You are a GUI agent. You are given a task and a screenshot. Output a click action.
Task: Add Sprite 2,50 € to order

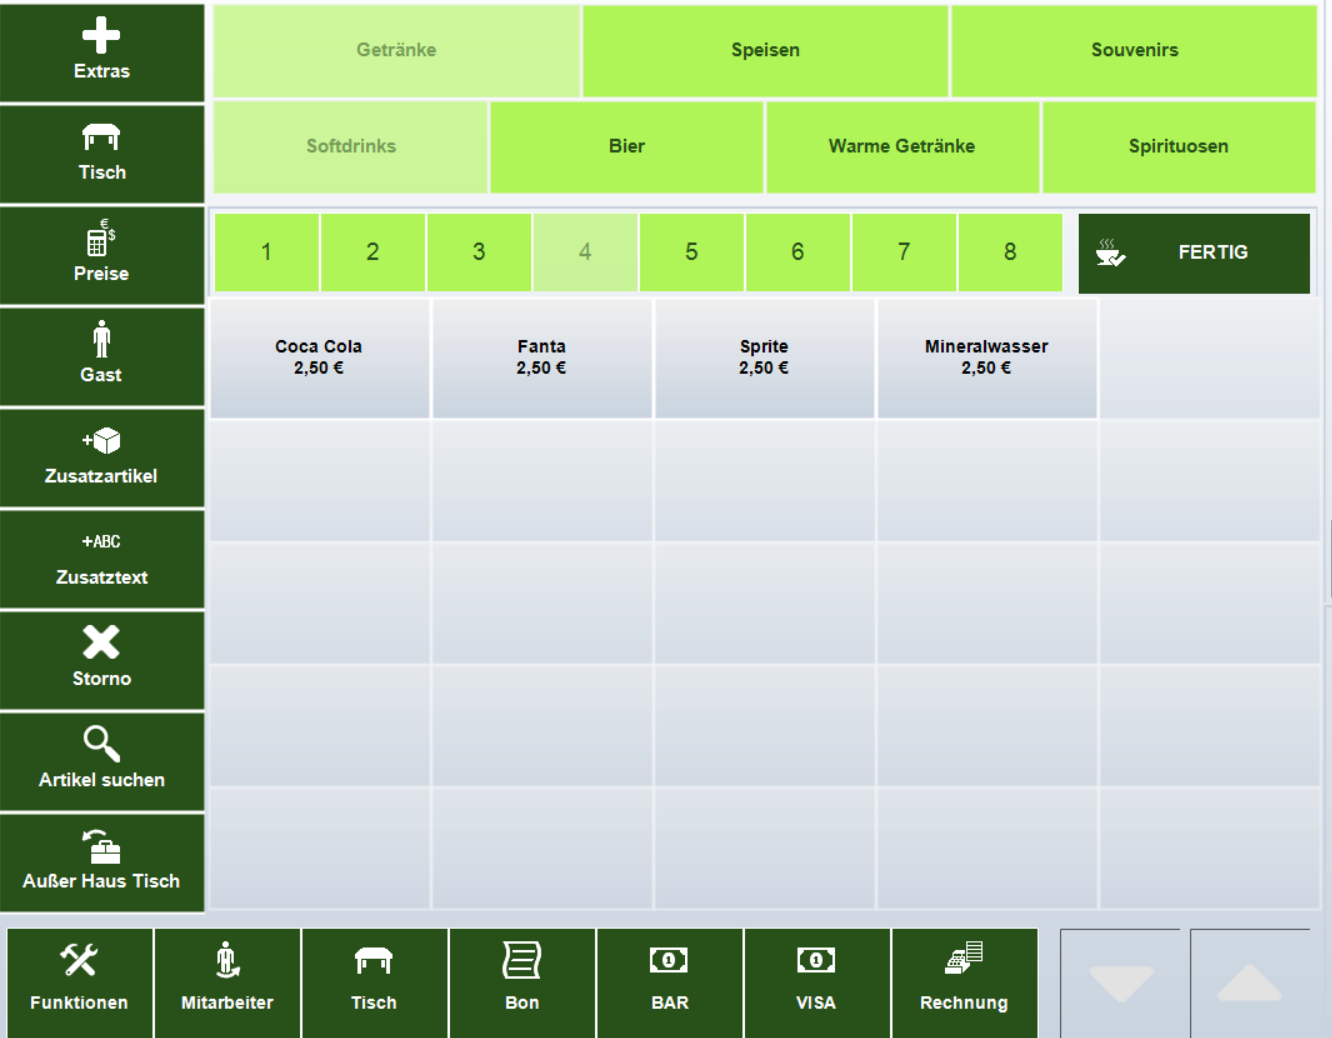click(x=765, y=358)
